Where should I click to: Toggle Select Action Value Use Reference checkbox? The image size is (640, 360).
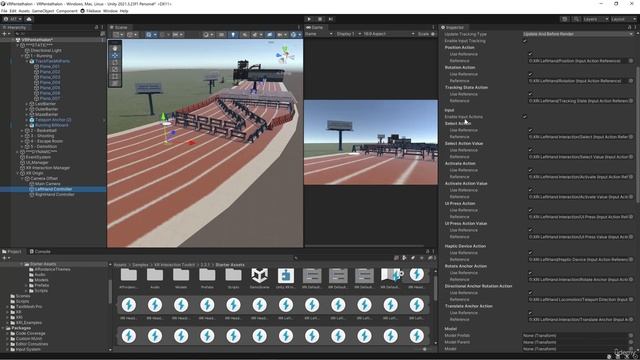click(530, 150)
